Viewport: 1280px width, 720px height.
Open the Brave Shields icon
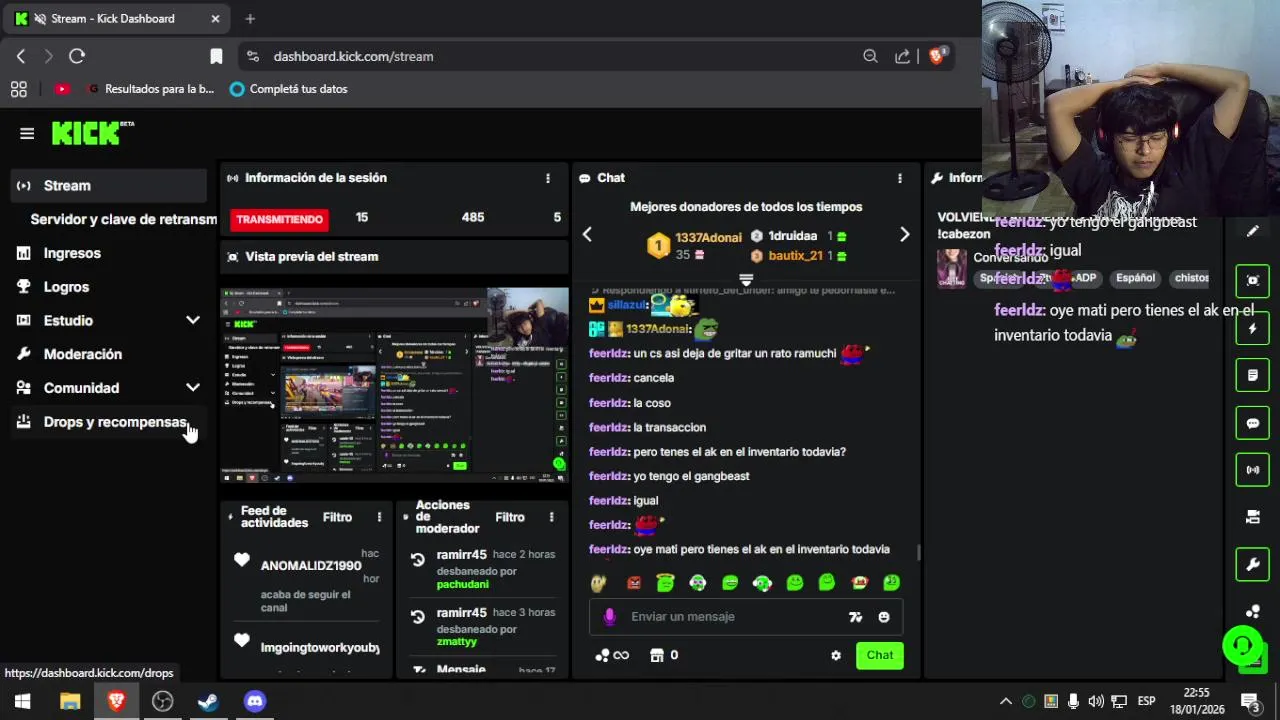[x=937, y=56]
